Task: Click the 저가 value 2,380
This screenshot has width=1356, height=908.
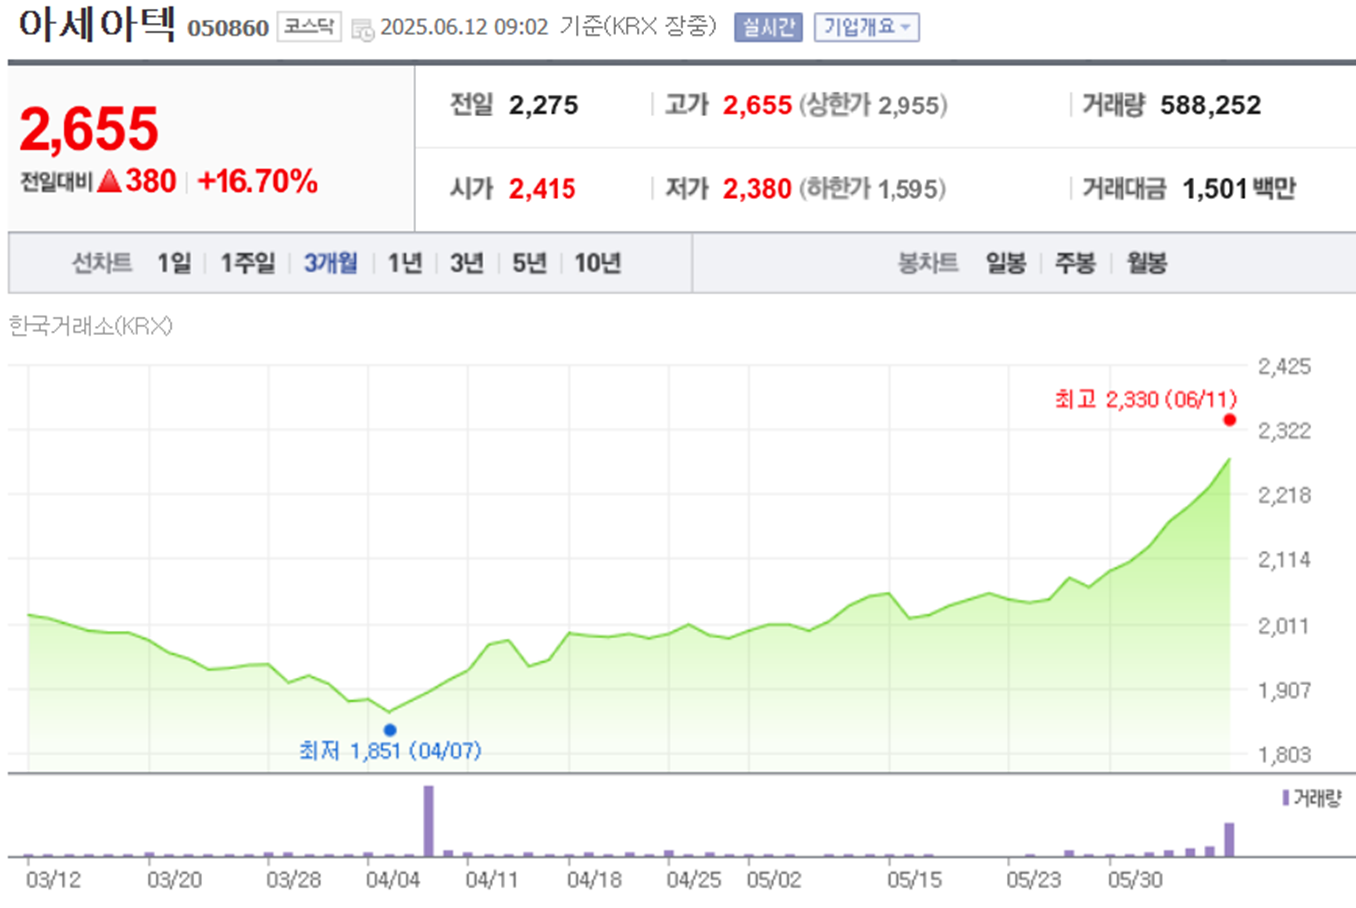Action: [x=757, y=189]
